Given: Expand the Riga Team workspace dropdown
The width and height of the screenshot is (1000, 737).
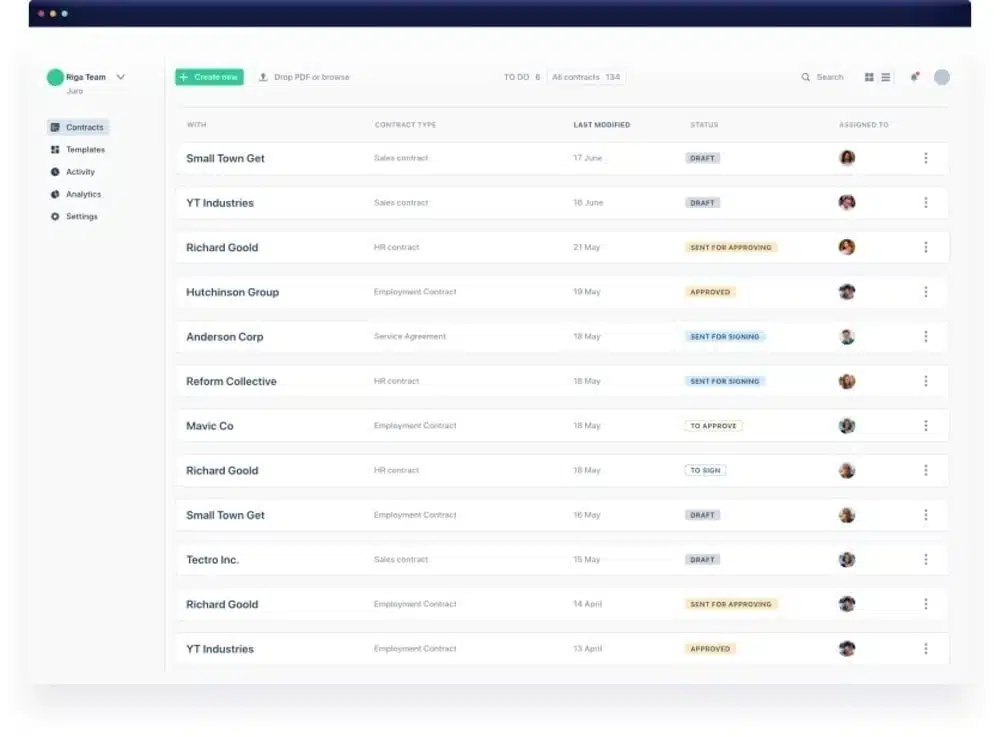Looking at the screenshot, I should tap(119, 76).
